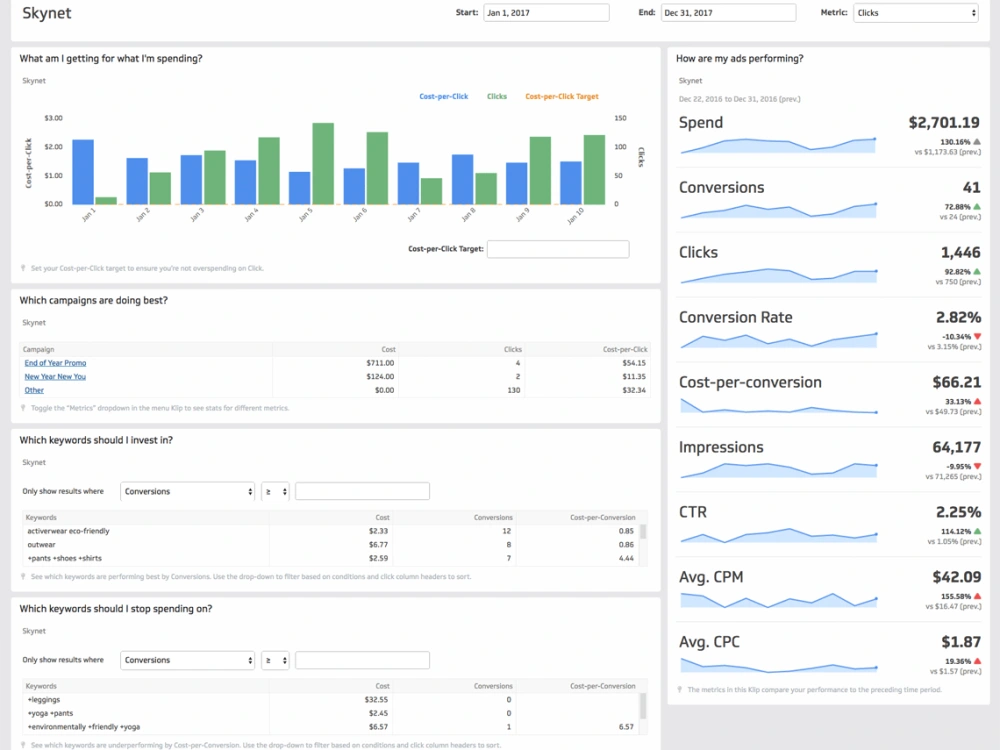Click the Cost-per-Click Target input field
Viewport: 1000px width, 750px height.
point(558,249)
